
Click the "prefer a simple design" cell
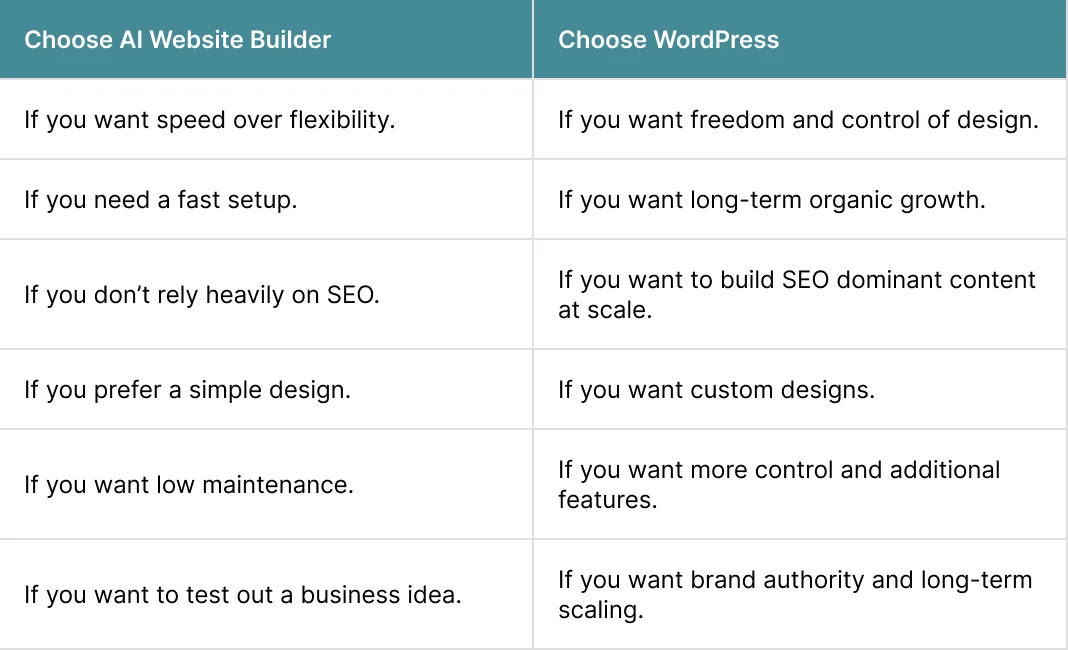pos(187,389)
